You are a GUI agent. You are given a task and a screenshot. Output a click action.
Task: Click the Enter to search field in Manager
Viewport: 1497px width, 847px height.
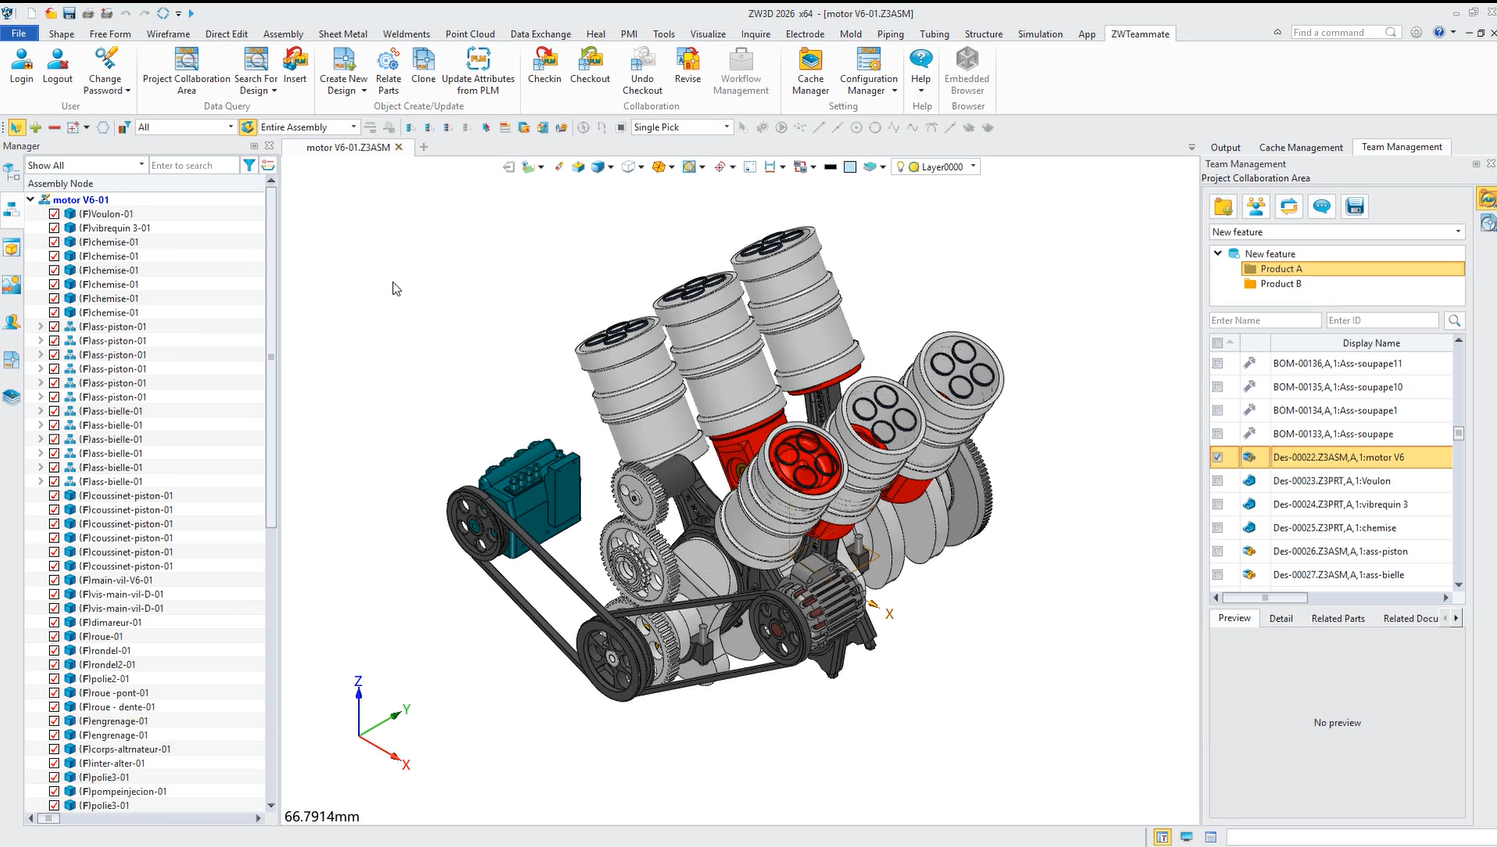point(193,165)
